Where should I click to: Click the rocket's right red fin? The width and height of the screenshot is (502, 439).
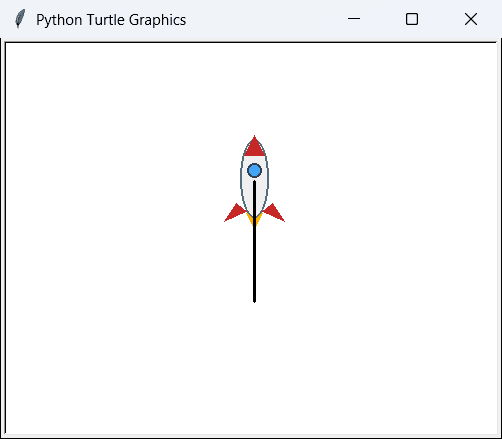274,213
